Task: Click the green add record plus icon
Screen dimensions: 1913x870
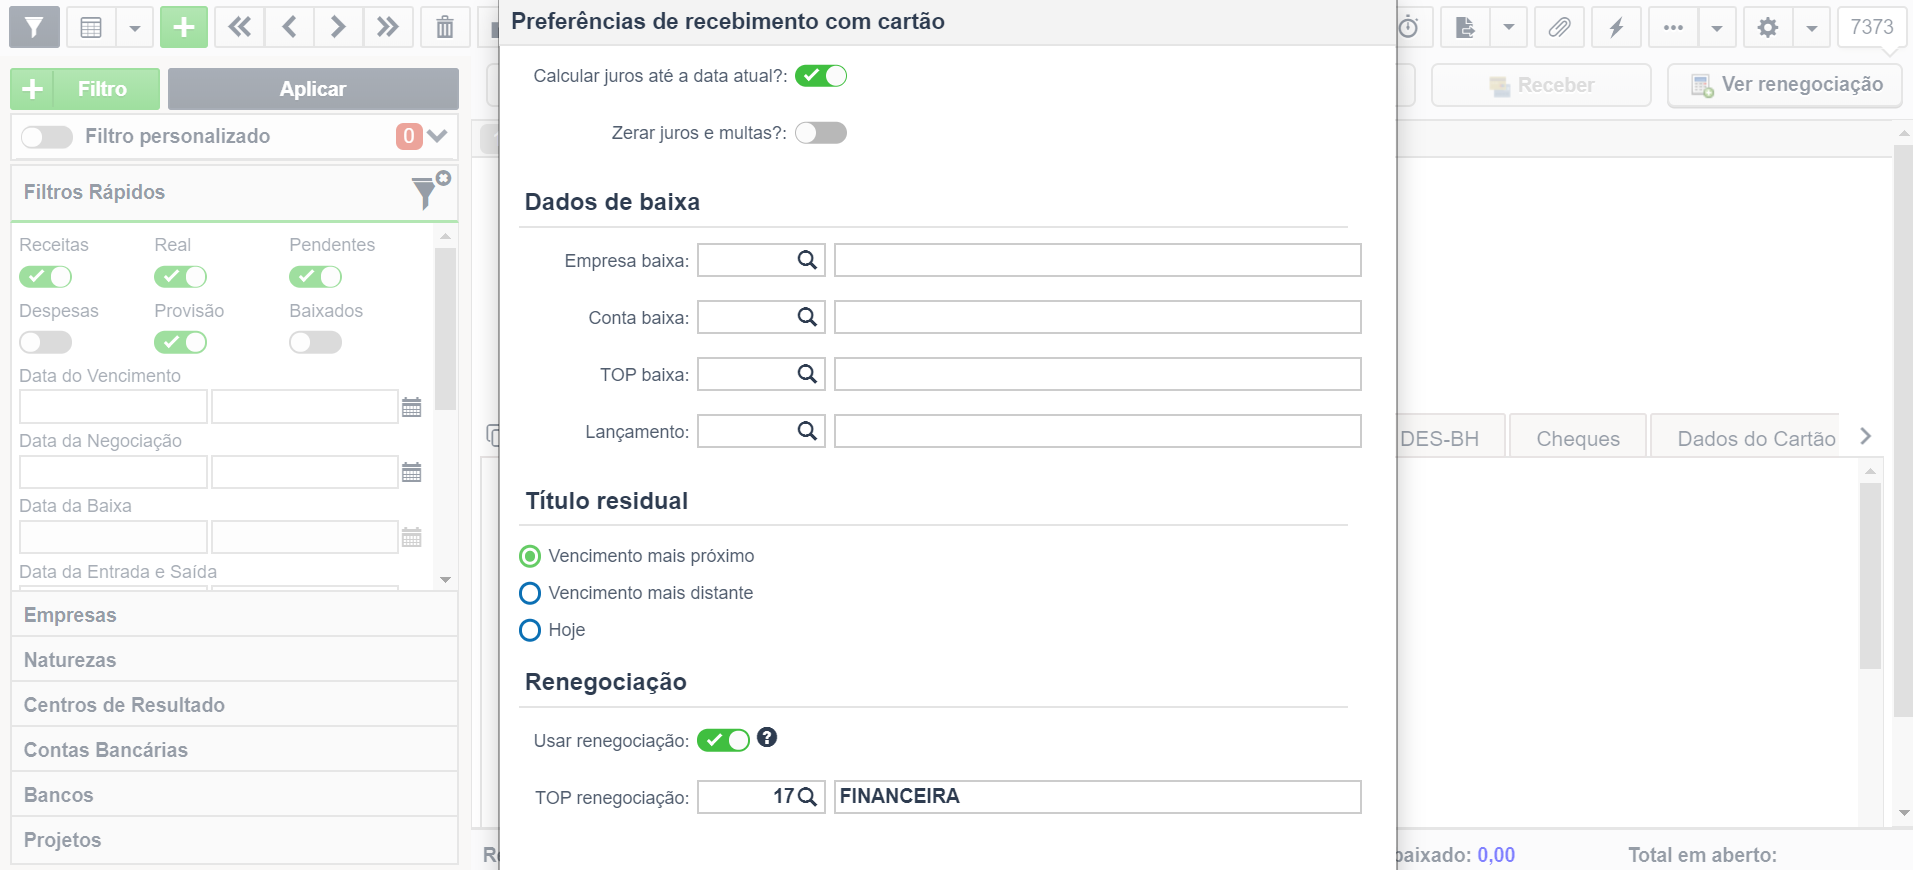Action: pyautogui.click(x=184, y=27)
